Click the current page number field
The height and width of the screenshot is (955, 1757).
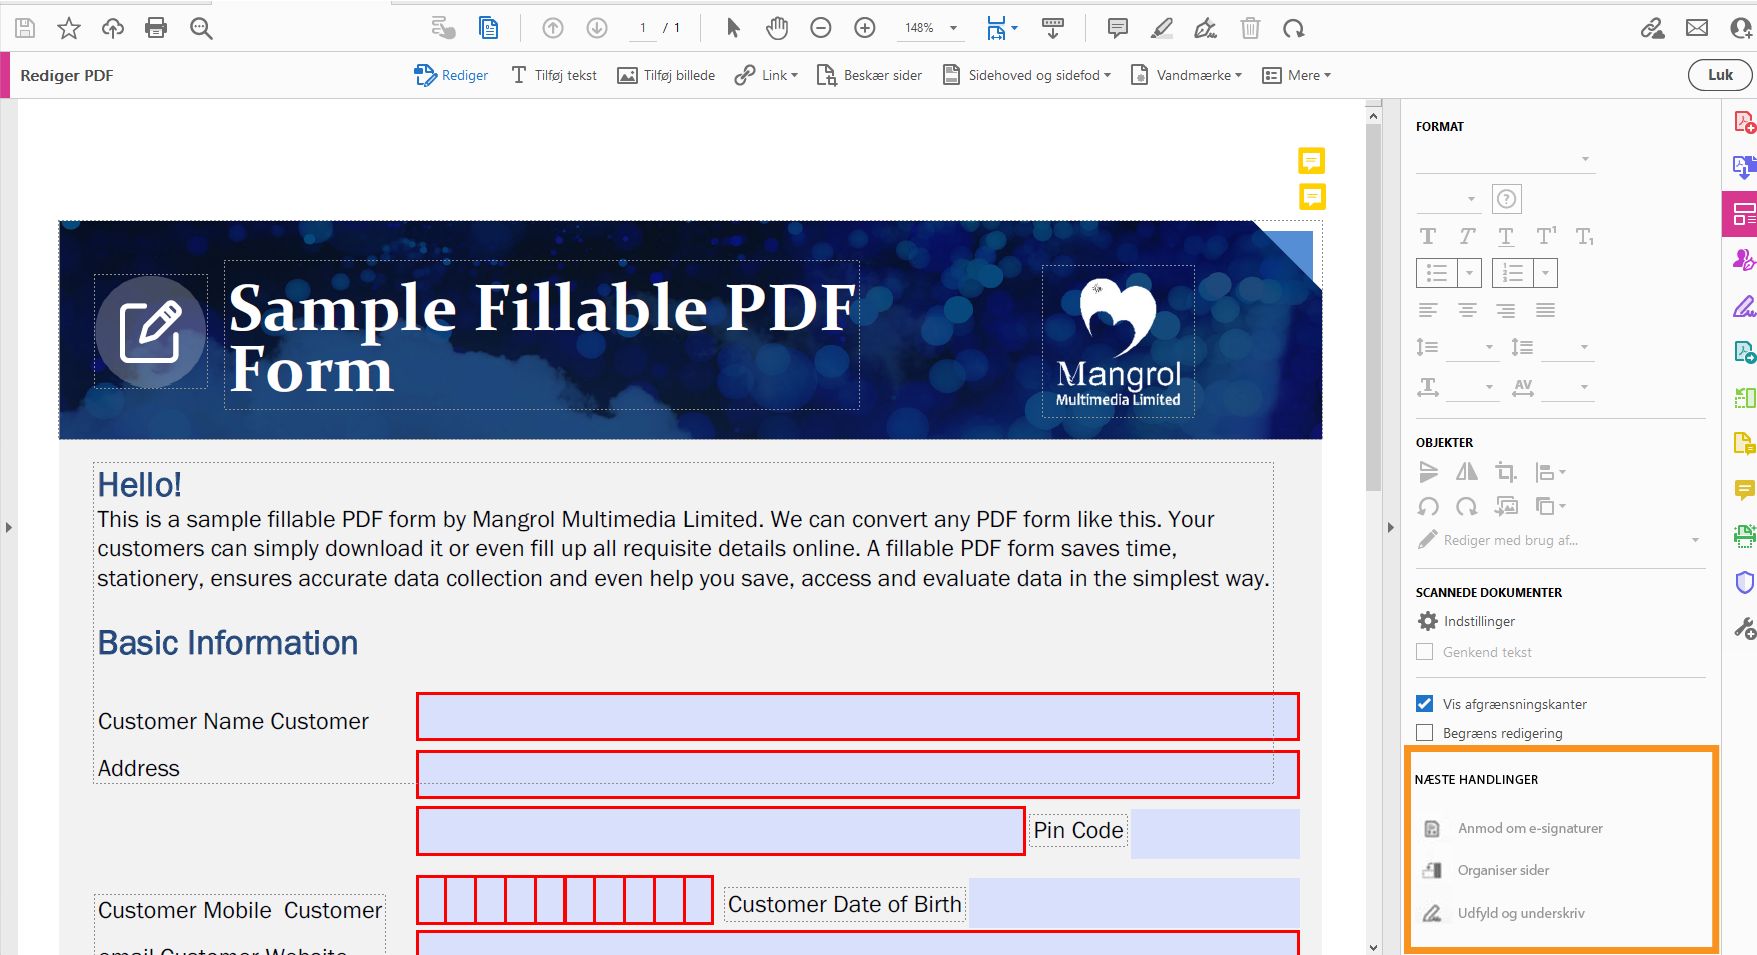point(643,28)
